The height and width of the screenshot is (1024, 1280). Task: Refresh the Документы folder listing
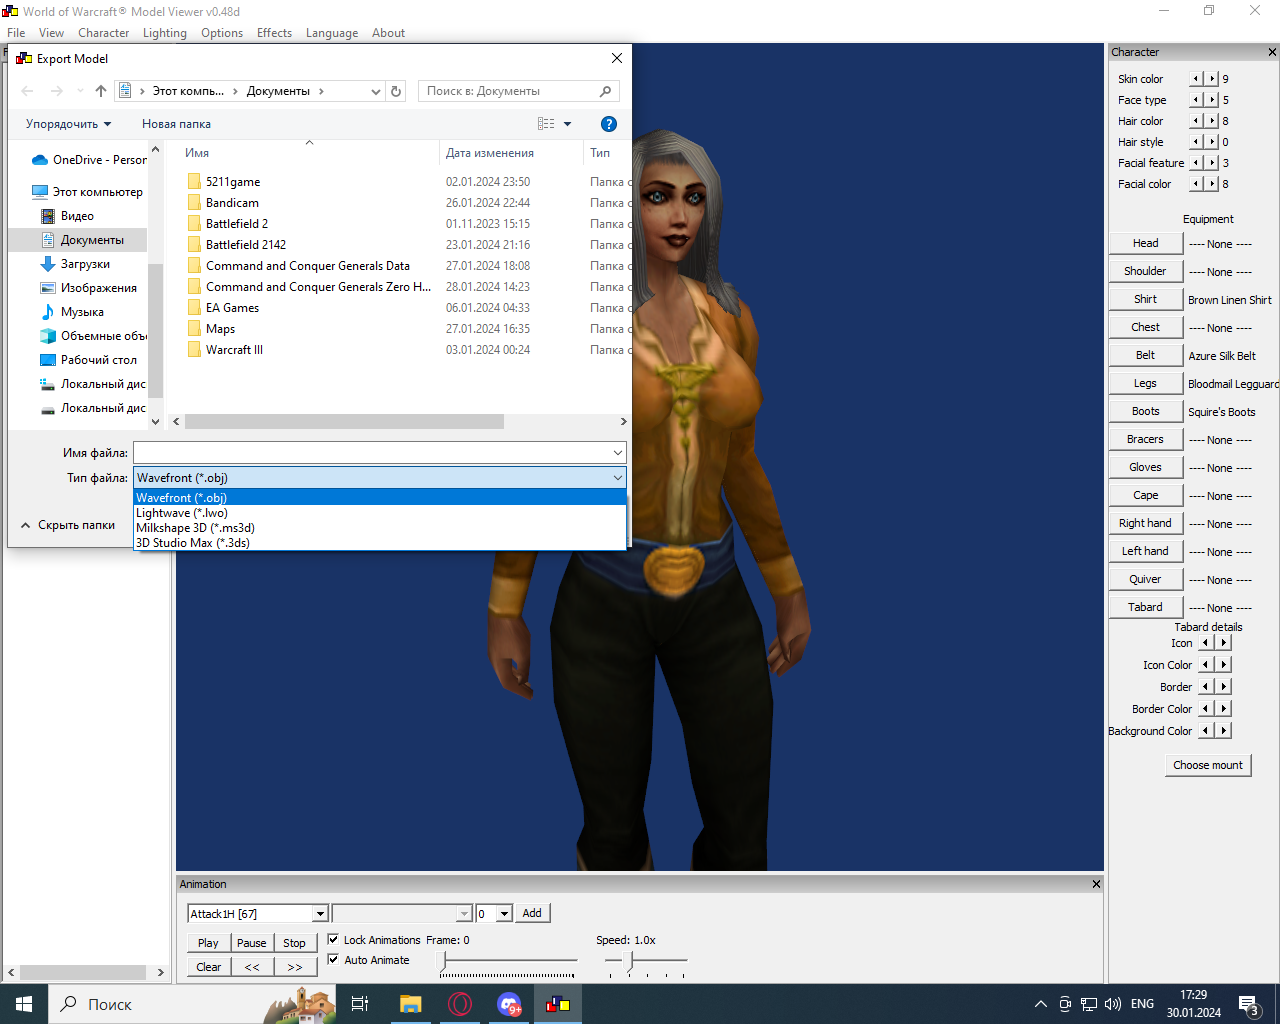[396, 91]
